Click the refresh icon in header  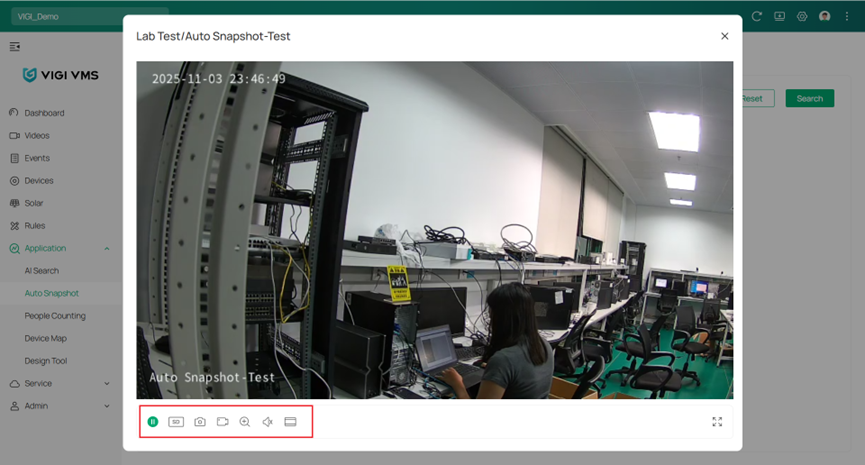click(x=756, y=17)
